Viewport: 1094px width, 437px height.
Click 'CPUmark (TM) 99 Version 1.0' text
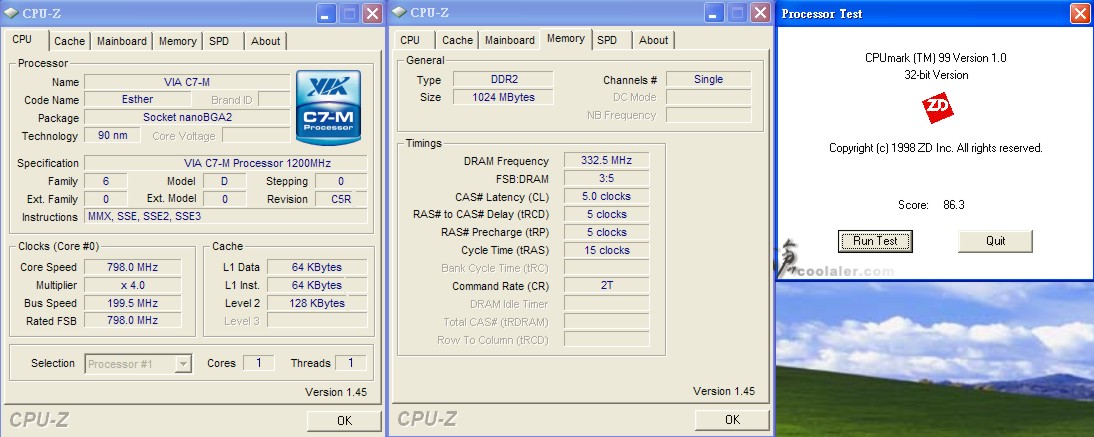tap(936, 59)
